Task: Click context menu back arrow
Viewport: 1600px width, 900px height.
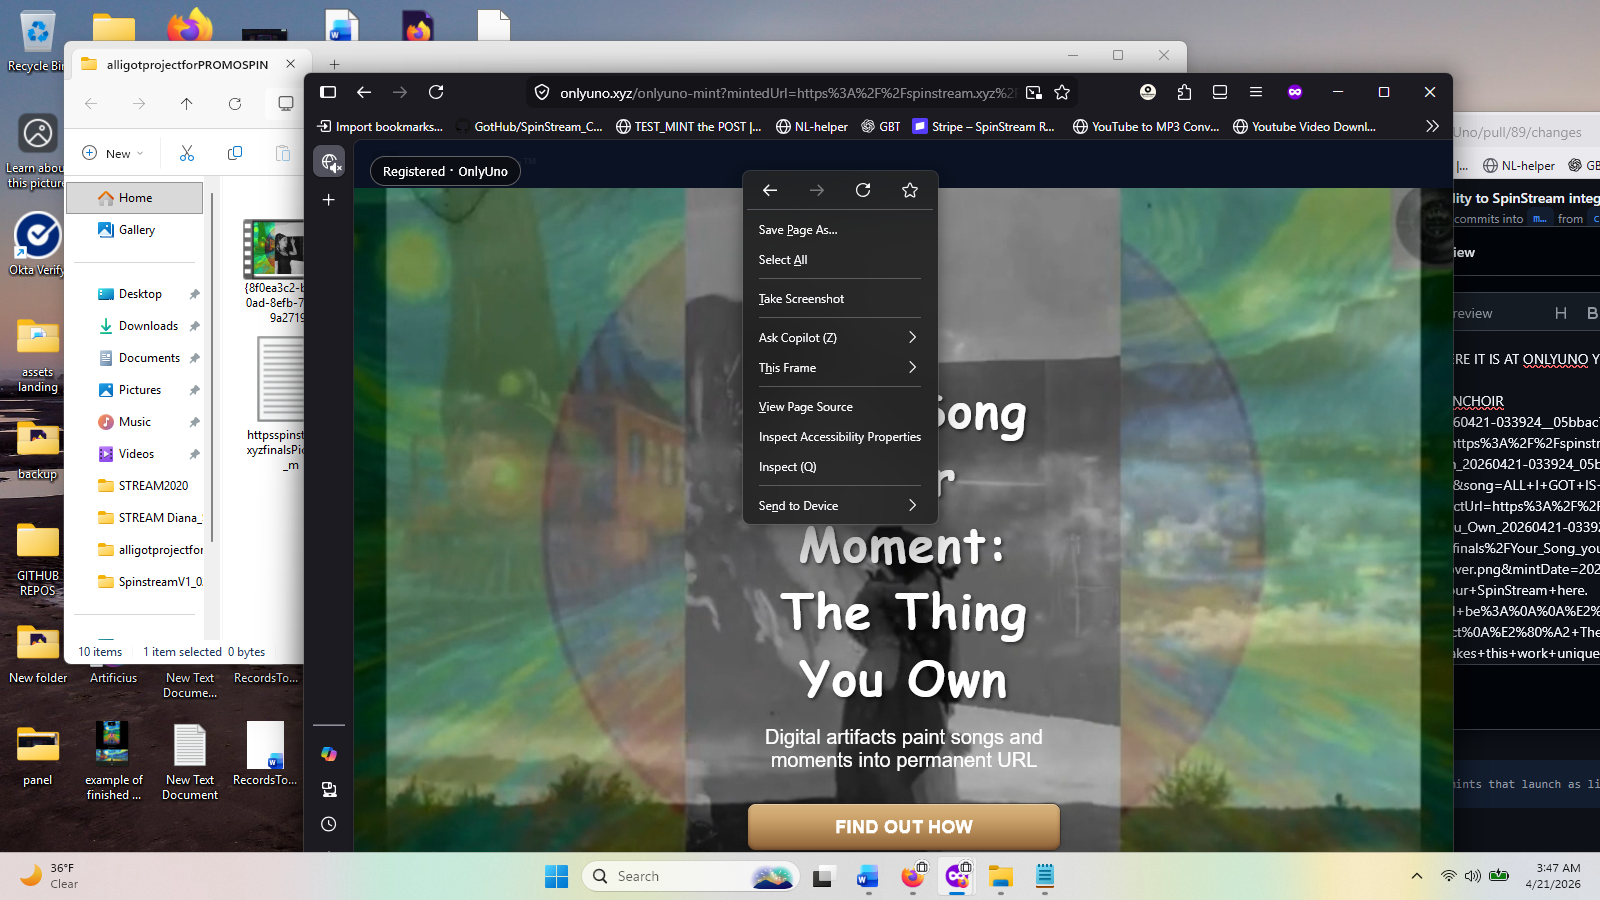Action: (770, 190)
